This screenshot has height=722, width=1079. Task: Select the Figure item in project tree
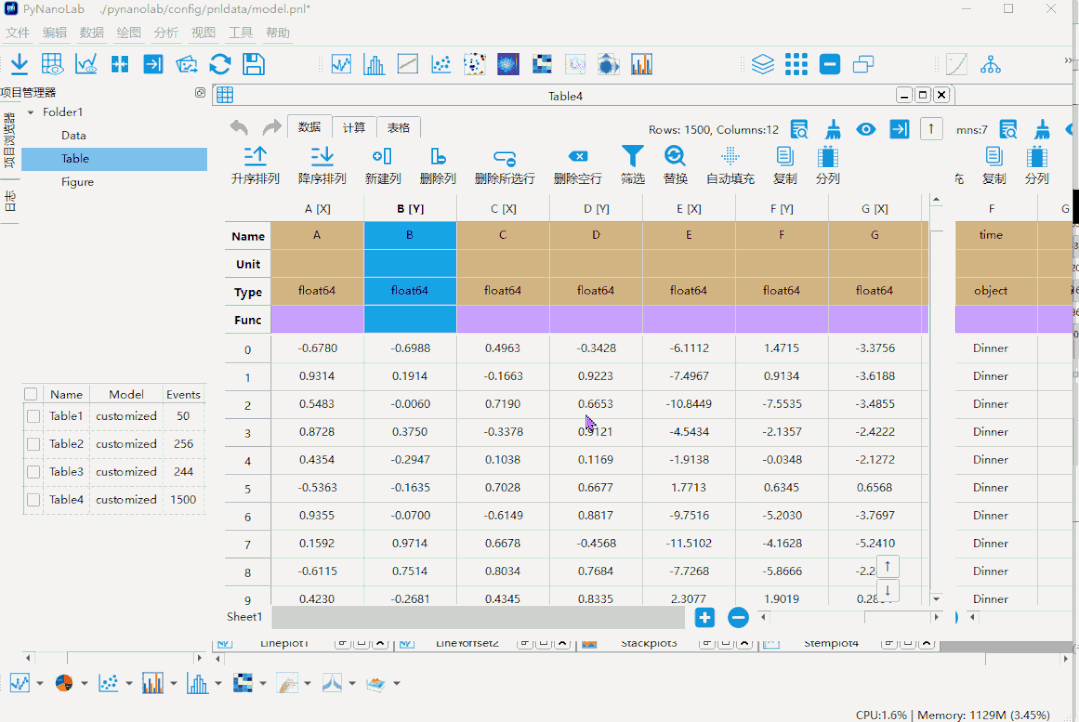tap(77, 182)
